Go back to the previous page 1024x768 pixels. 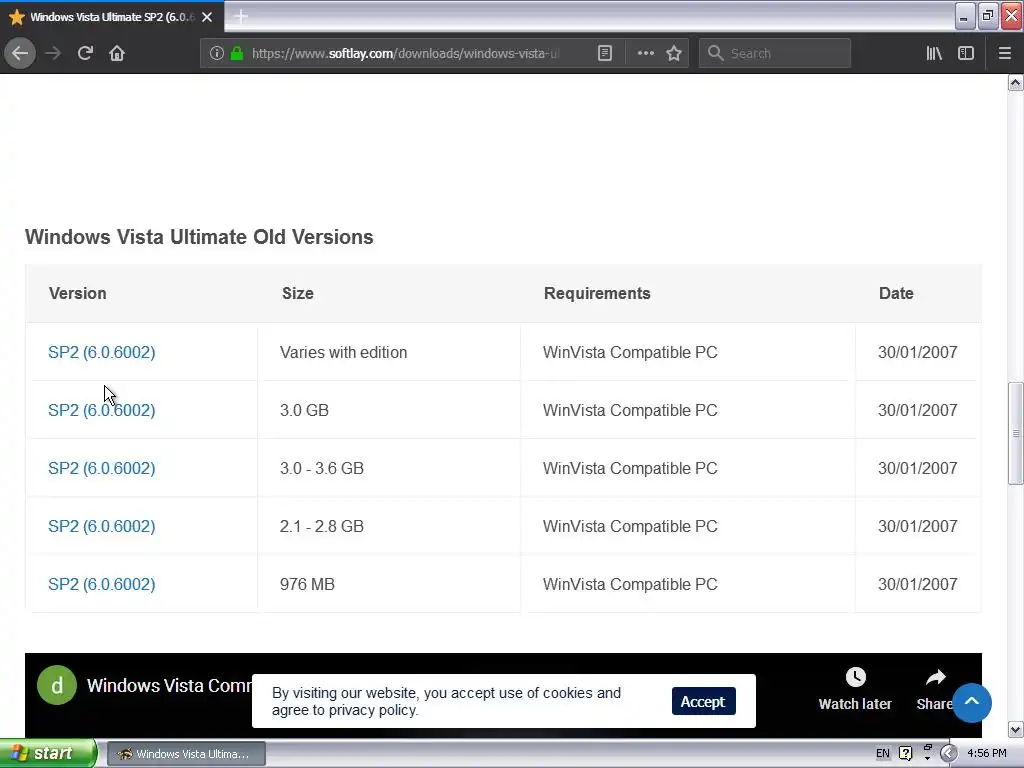[x=20, y=53]
